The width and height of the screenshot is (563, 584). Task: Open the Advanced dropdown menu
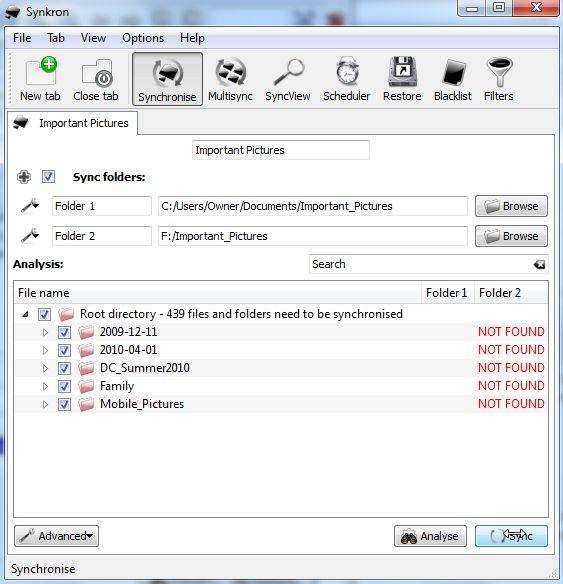(57, 536)
